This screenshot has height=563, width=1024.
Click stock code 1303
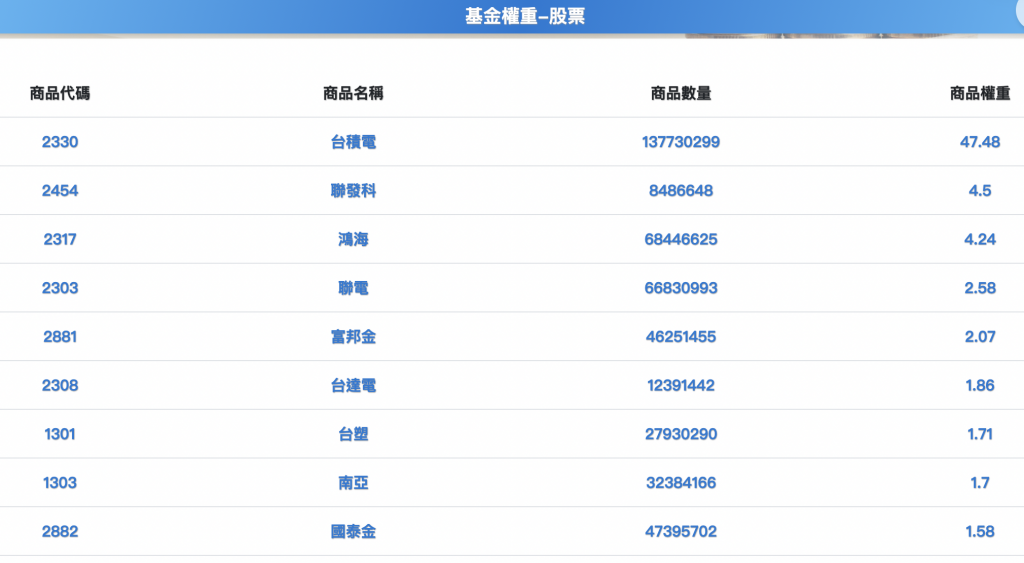(60, 483)
